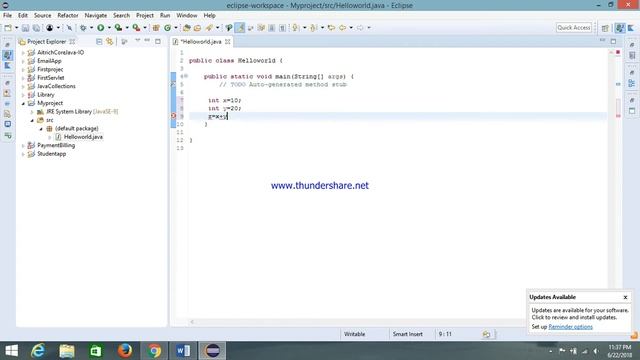This screenshot has width=640, height=360.
Task: Select Helloworld.java in Project Explorer
Action: (83, 137)
